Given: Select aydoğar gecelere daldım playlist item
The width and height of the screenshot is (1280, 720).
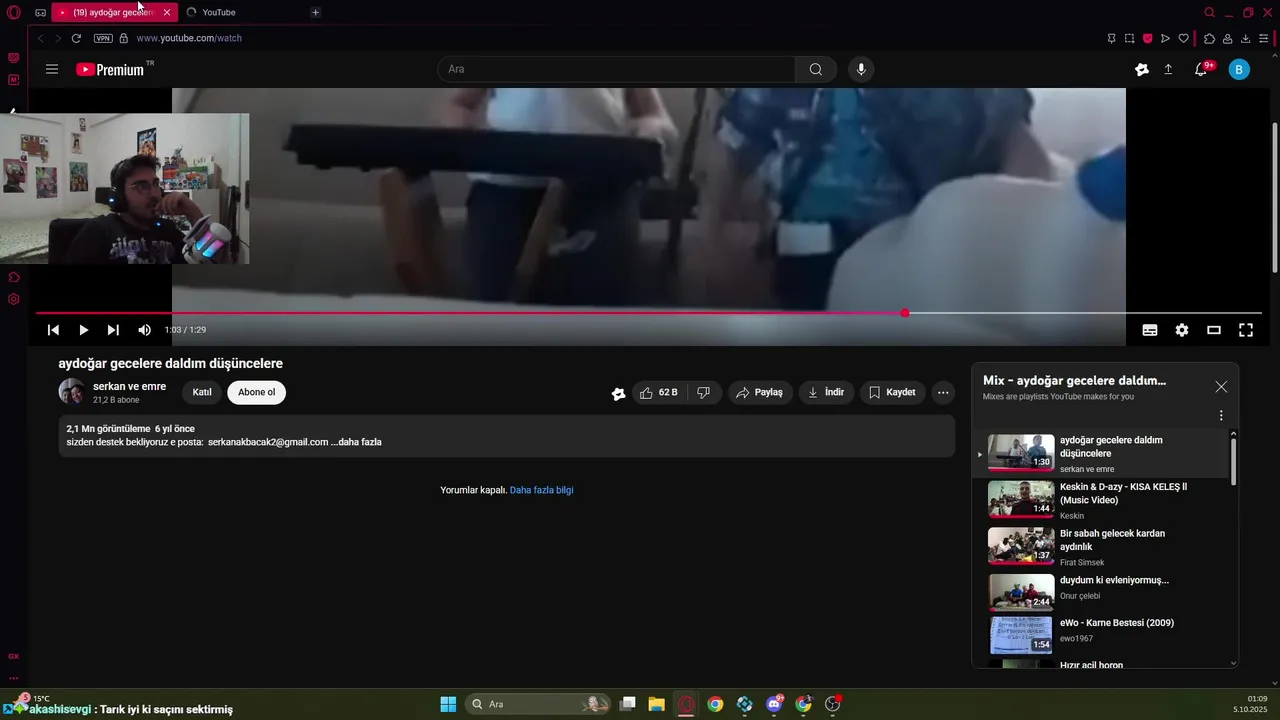Looking at the screenshot, I should tap(1100, 453).
